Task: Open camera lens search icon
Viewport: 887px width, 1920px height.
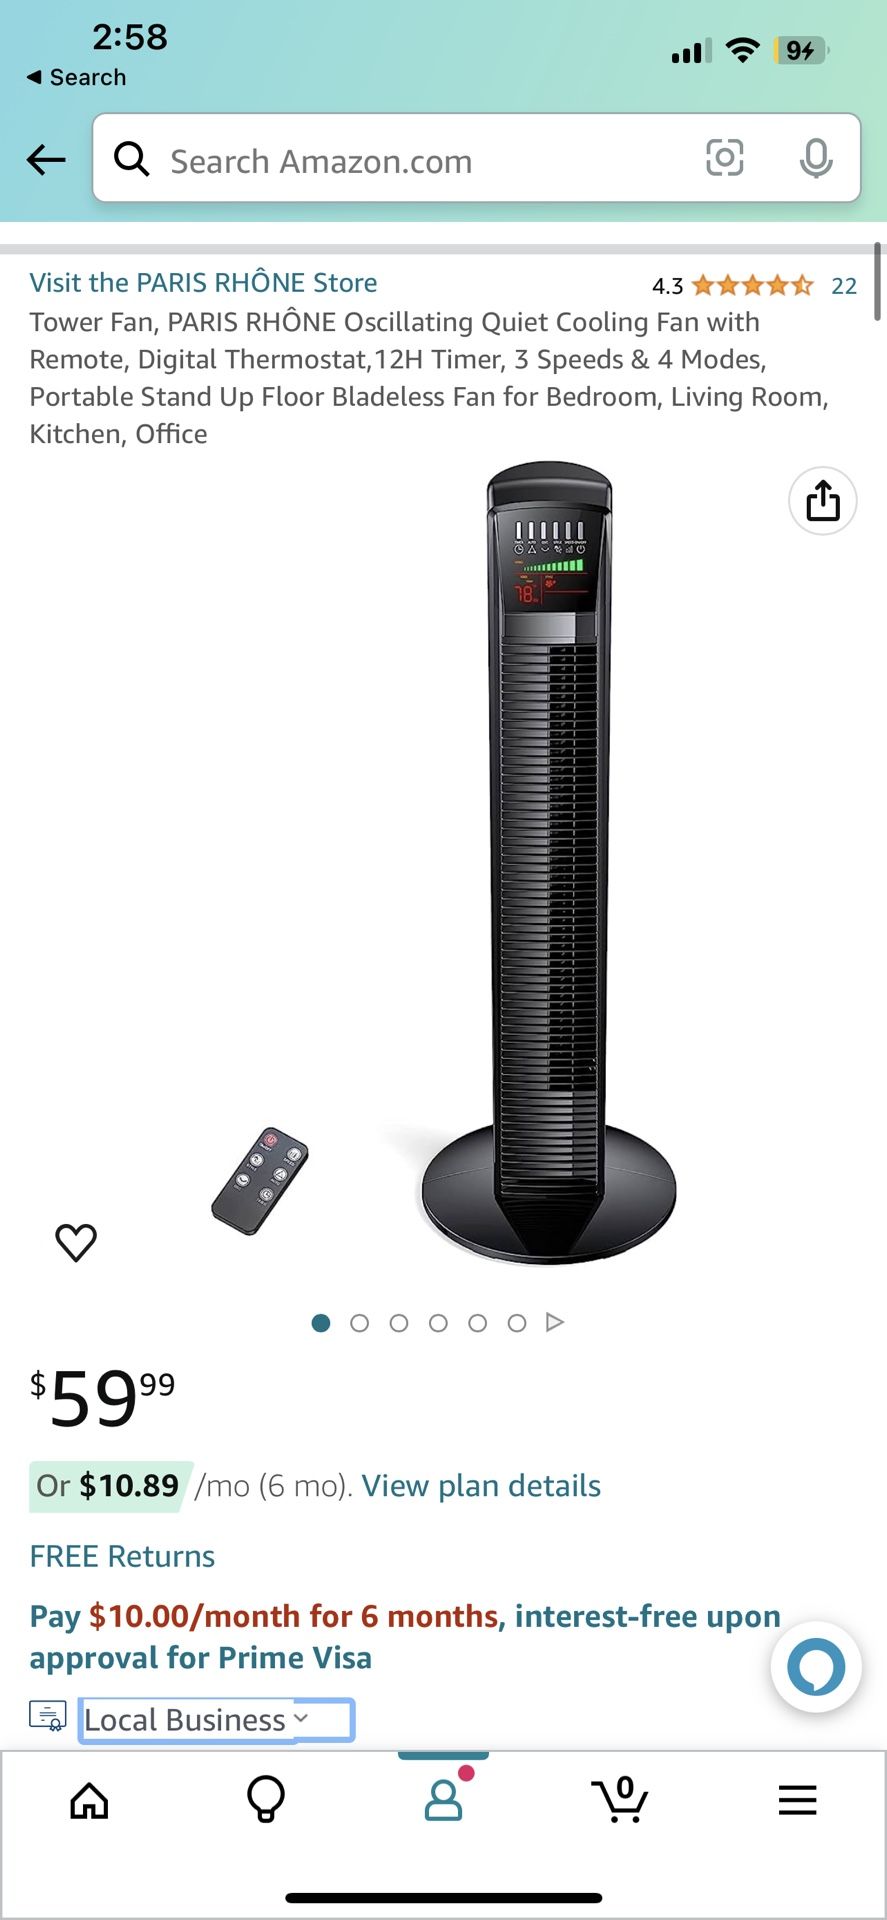Action: (x=725, y=158)
